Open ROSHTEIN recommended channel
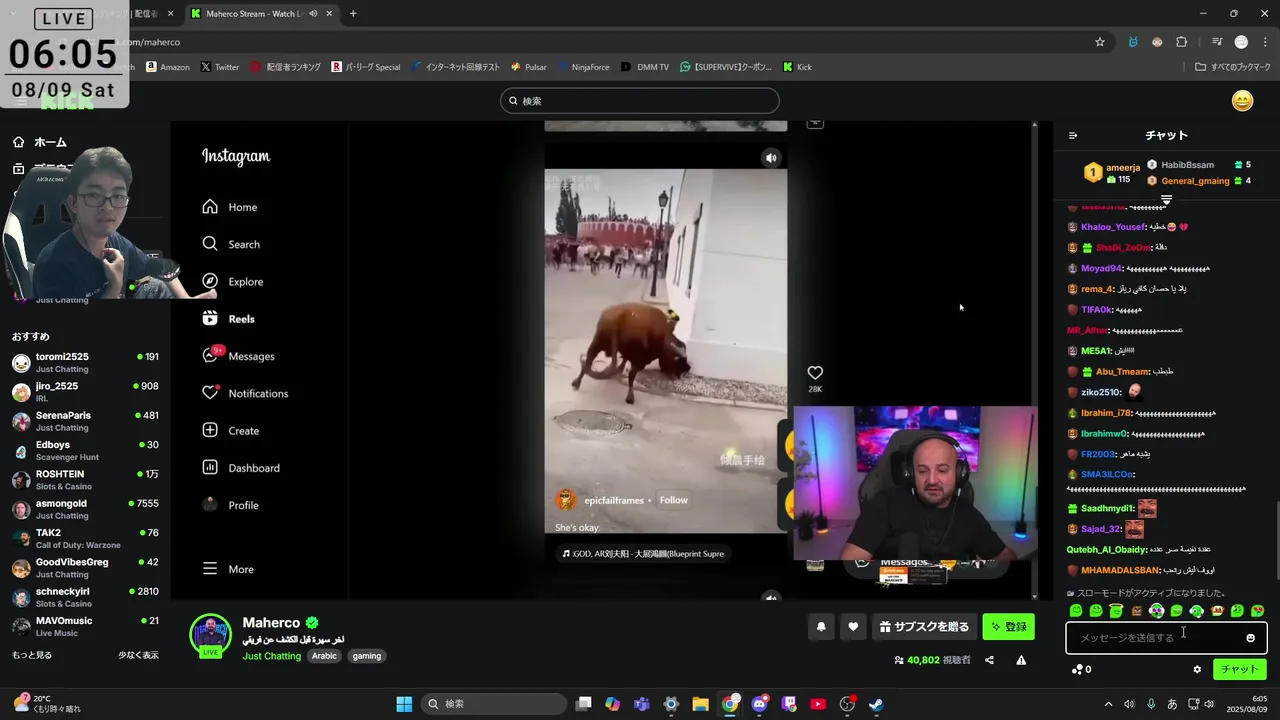This screenshot has height=720, width=1280. [86, 479]
